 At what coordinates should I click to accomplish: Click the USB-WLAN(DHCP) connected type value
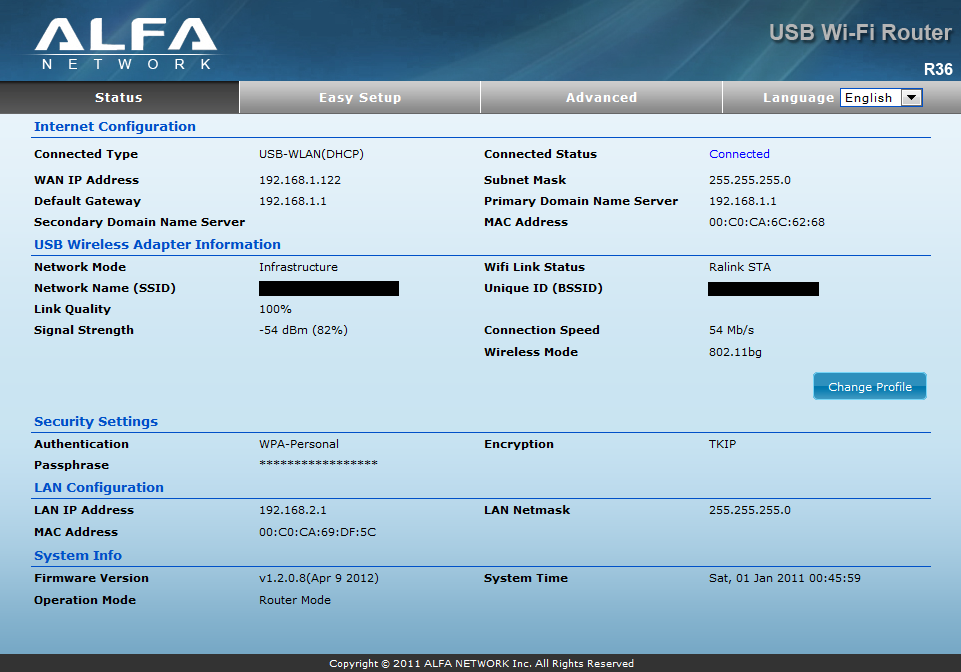(311, 154)
